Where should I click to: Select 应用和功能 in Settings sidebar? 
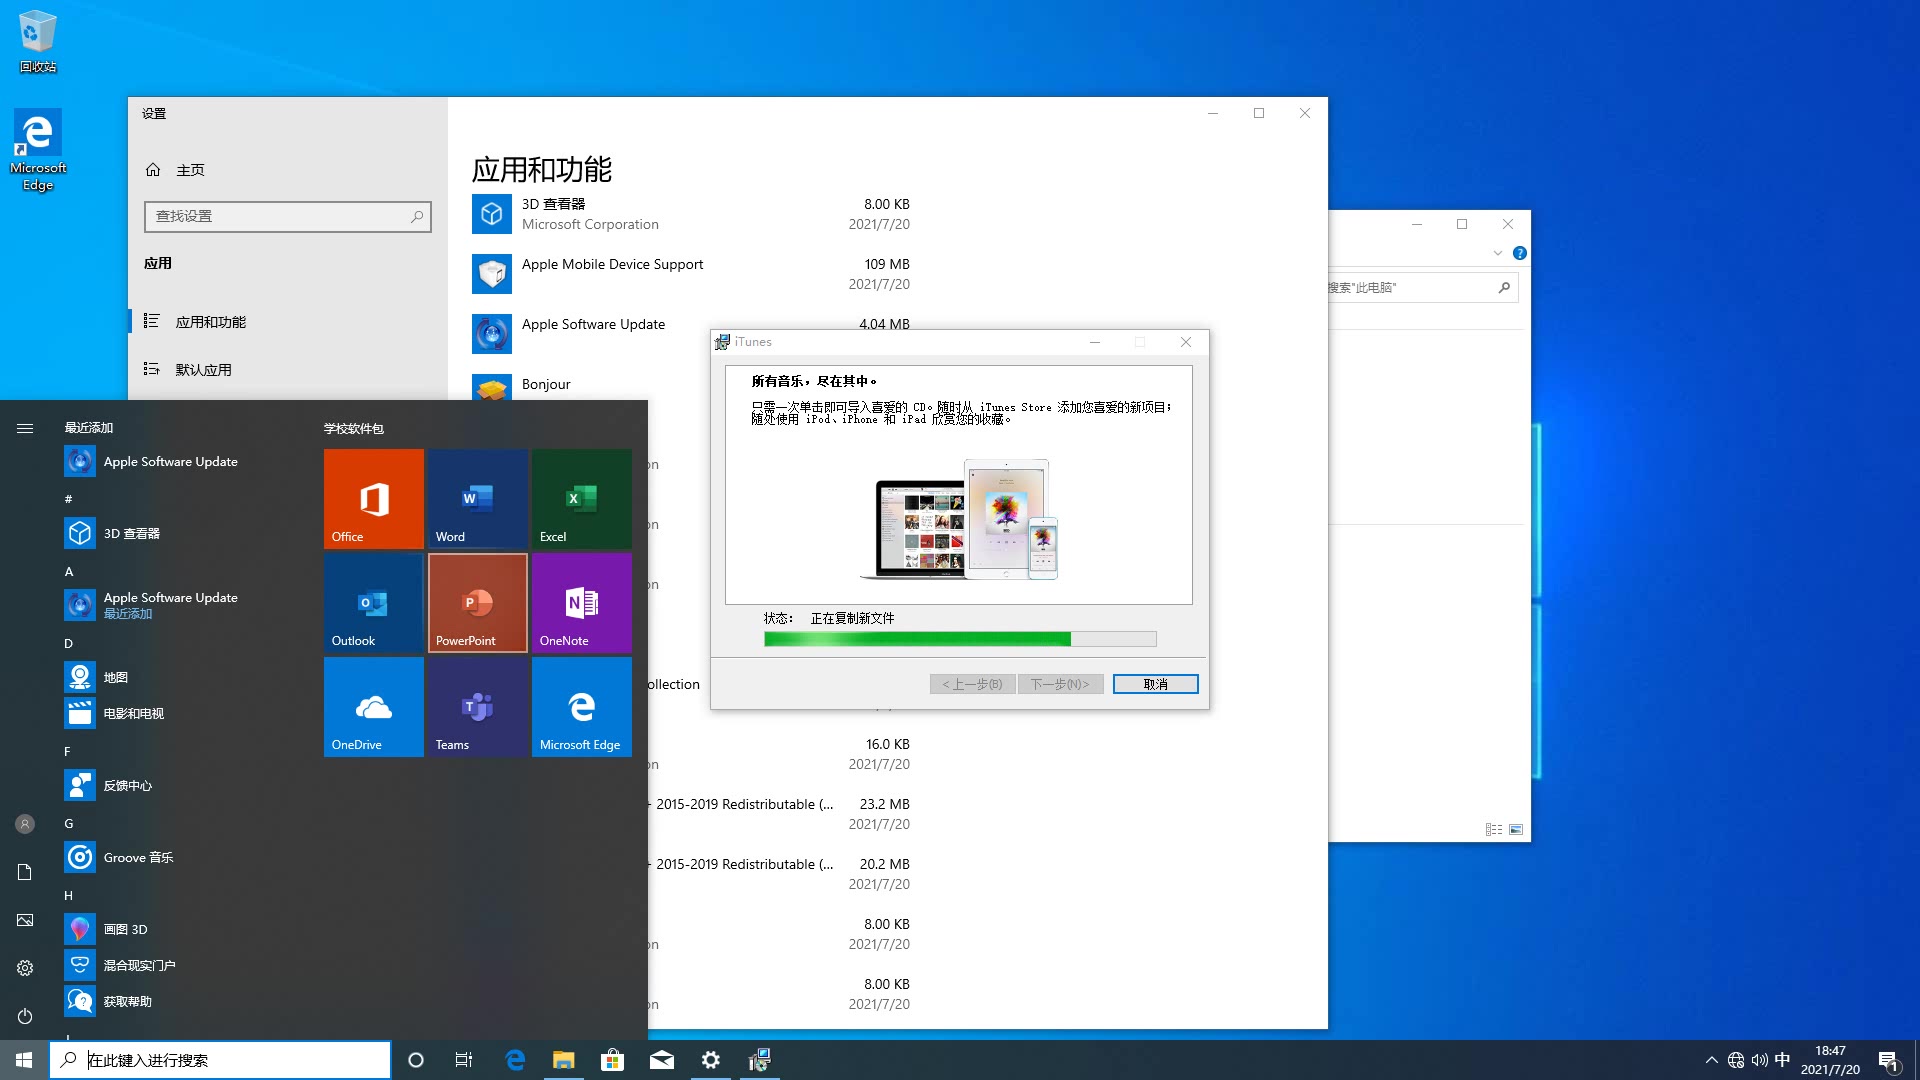(288, 321)
